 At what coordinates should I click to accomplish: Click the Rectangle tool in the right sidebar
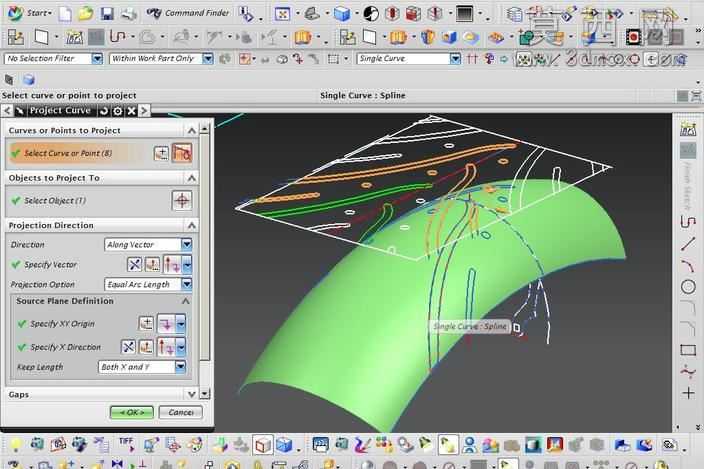click(688, 350)
